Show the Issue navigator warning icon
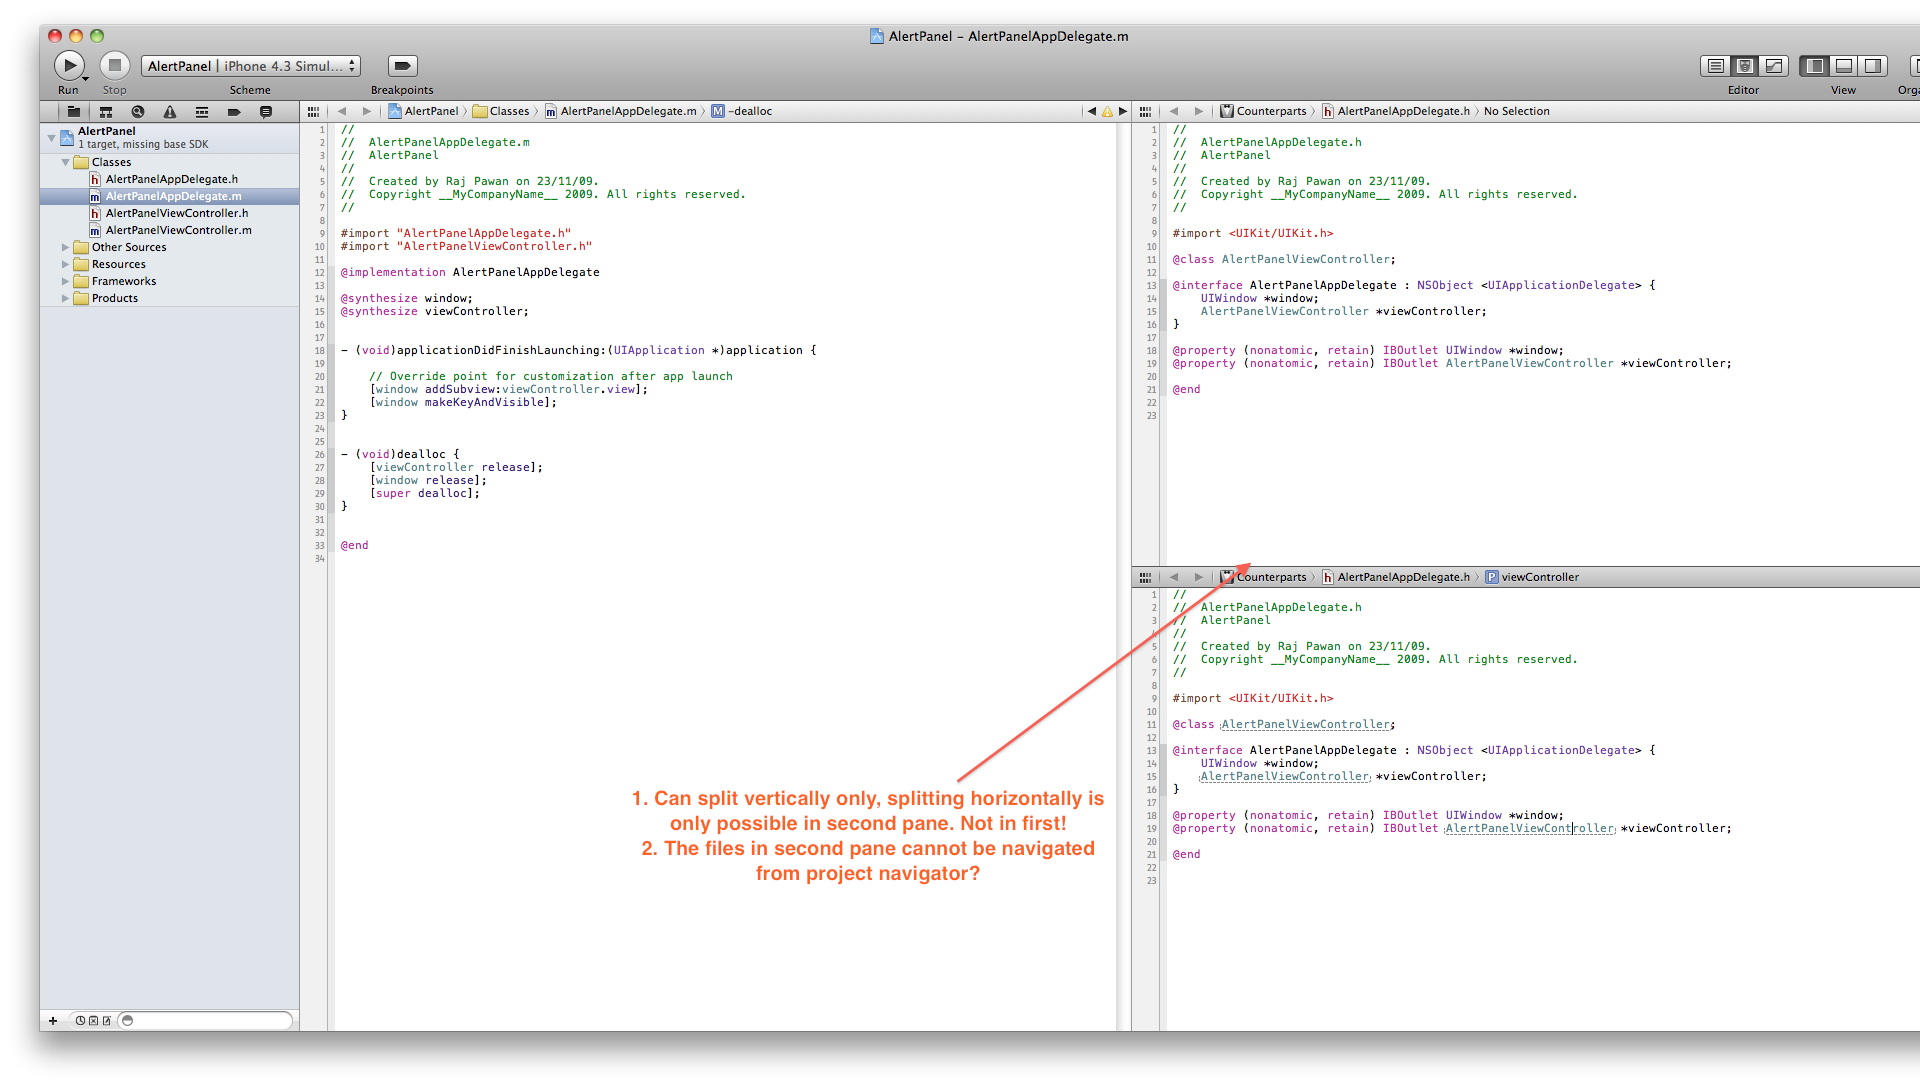Image resolution: width=1920 pixels, height=1080 pixels. [170, 112]
